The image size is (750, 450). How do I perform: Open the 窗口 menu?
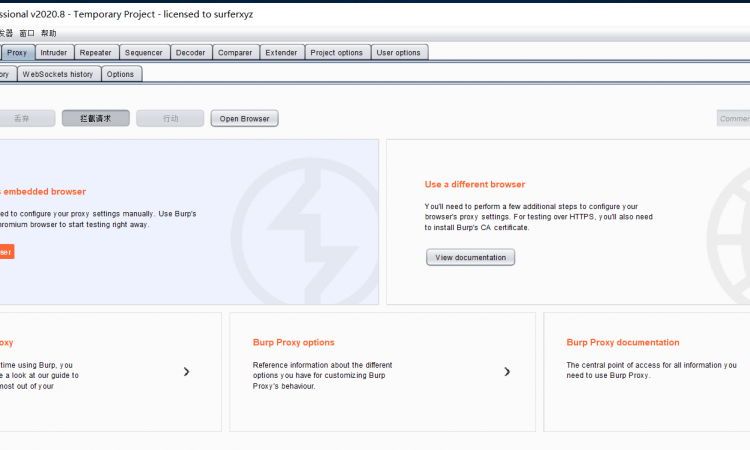pos(27,33)
